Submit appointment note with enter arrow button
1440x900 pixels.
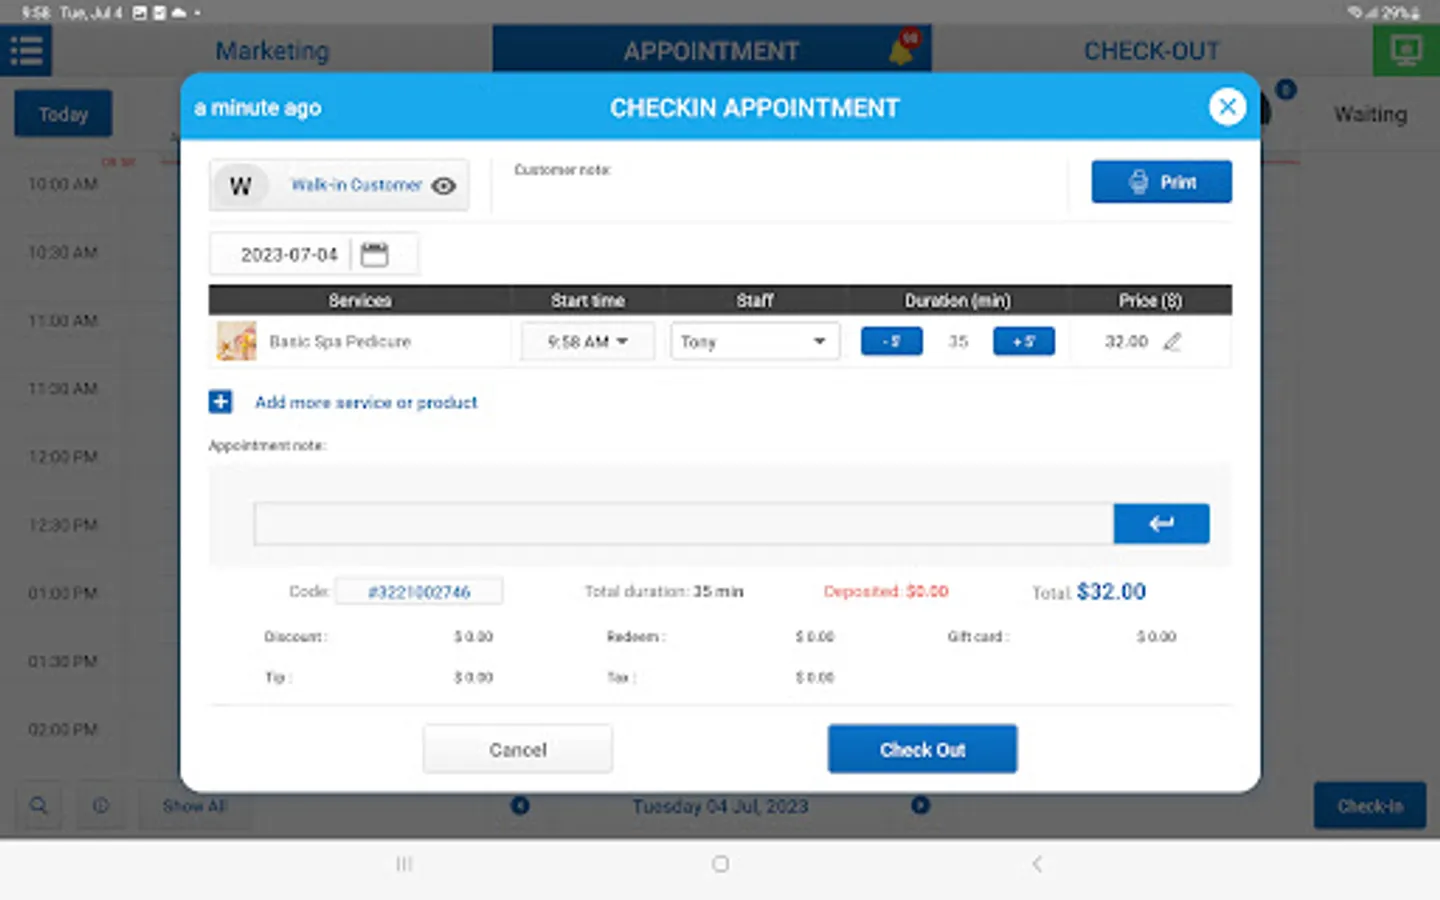click(x=1161, y=524)
